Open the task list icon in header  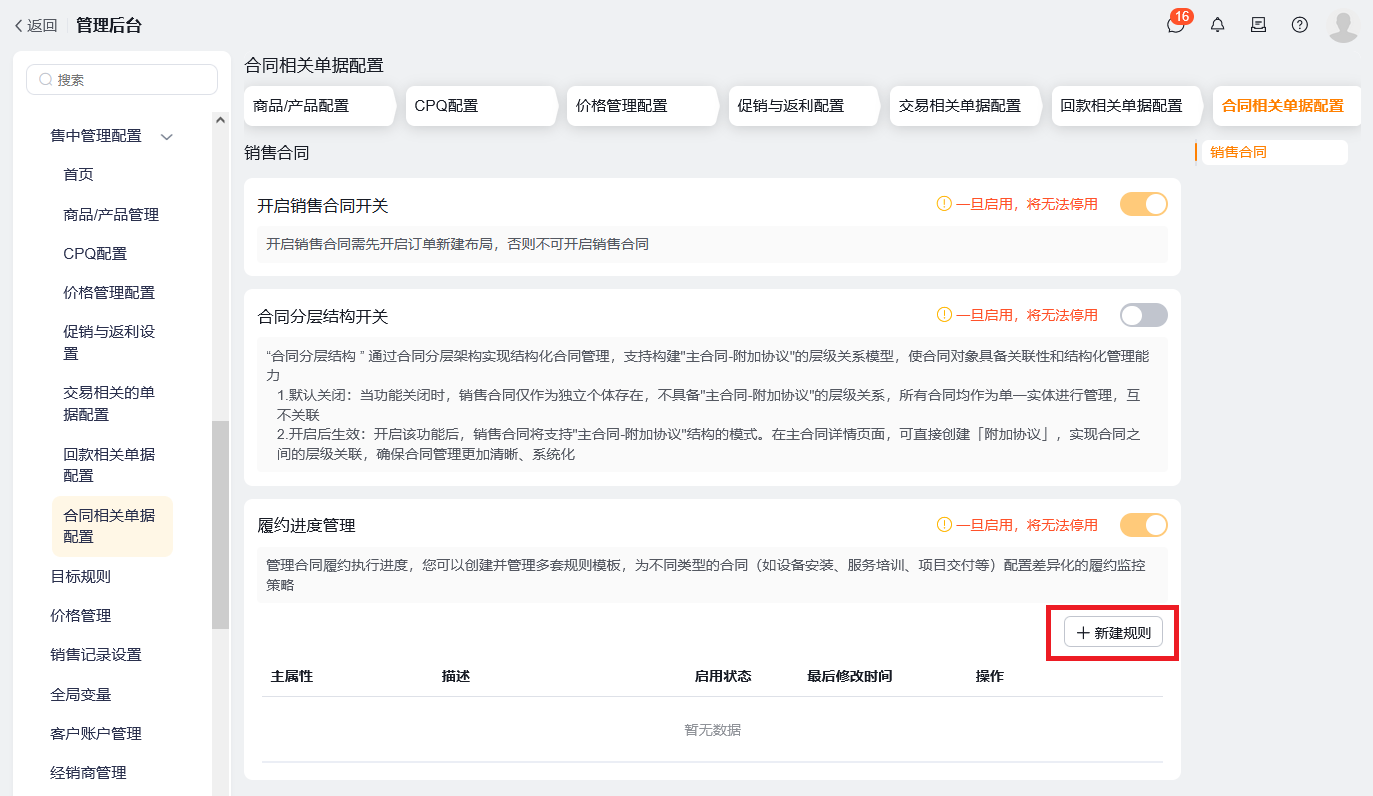(1258, 25)
